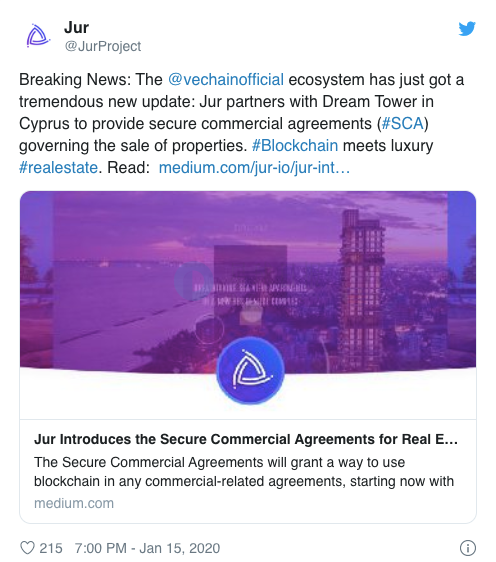
Task: Open the Jur profile avatar
Action: (38, 36)
